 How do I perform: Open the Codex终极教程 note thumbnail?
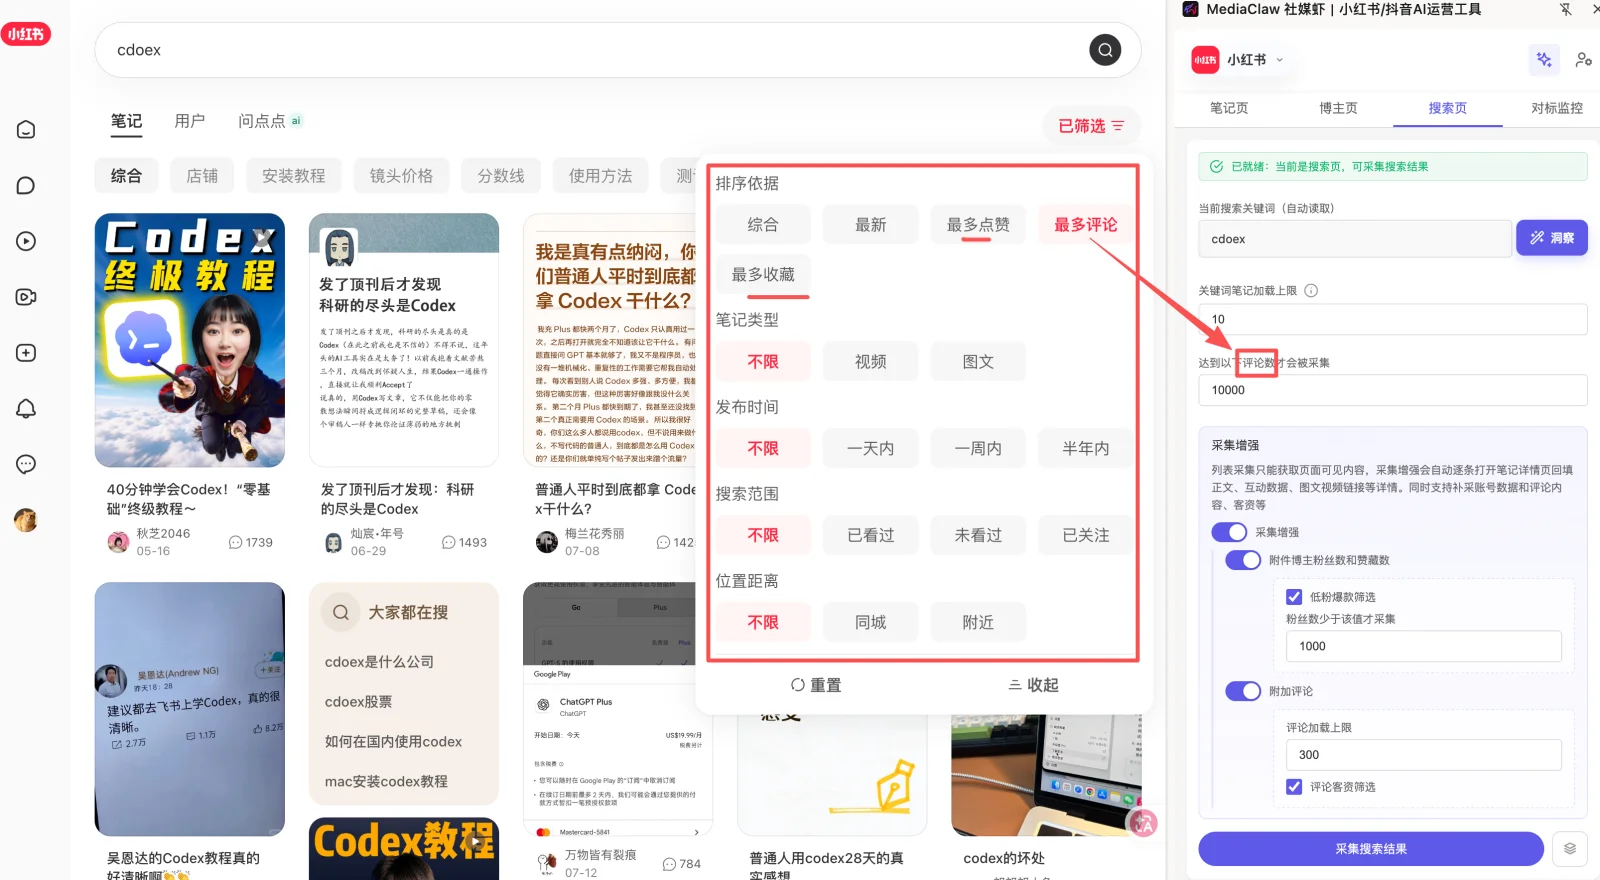[x=190, y=340]
